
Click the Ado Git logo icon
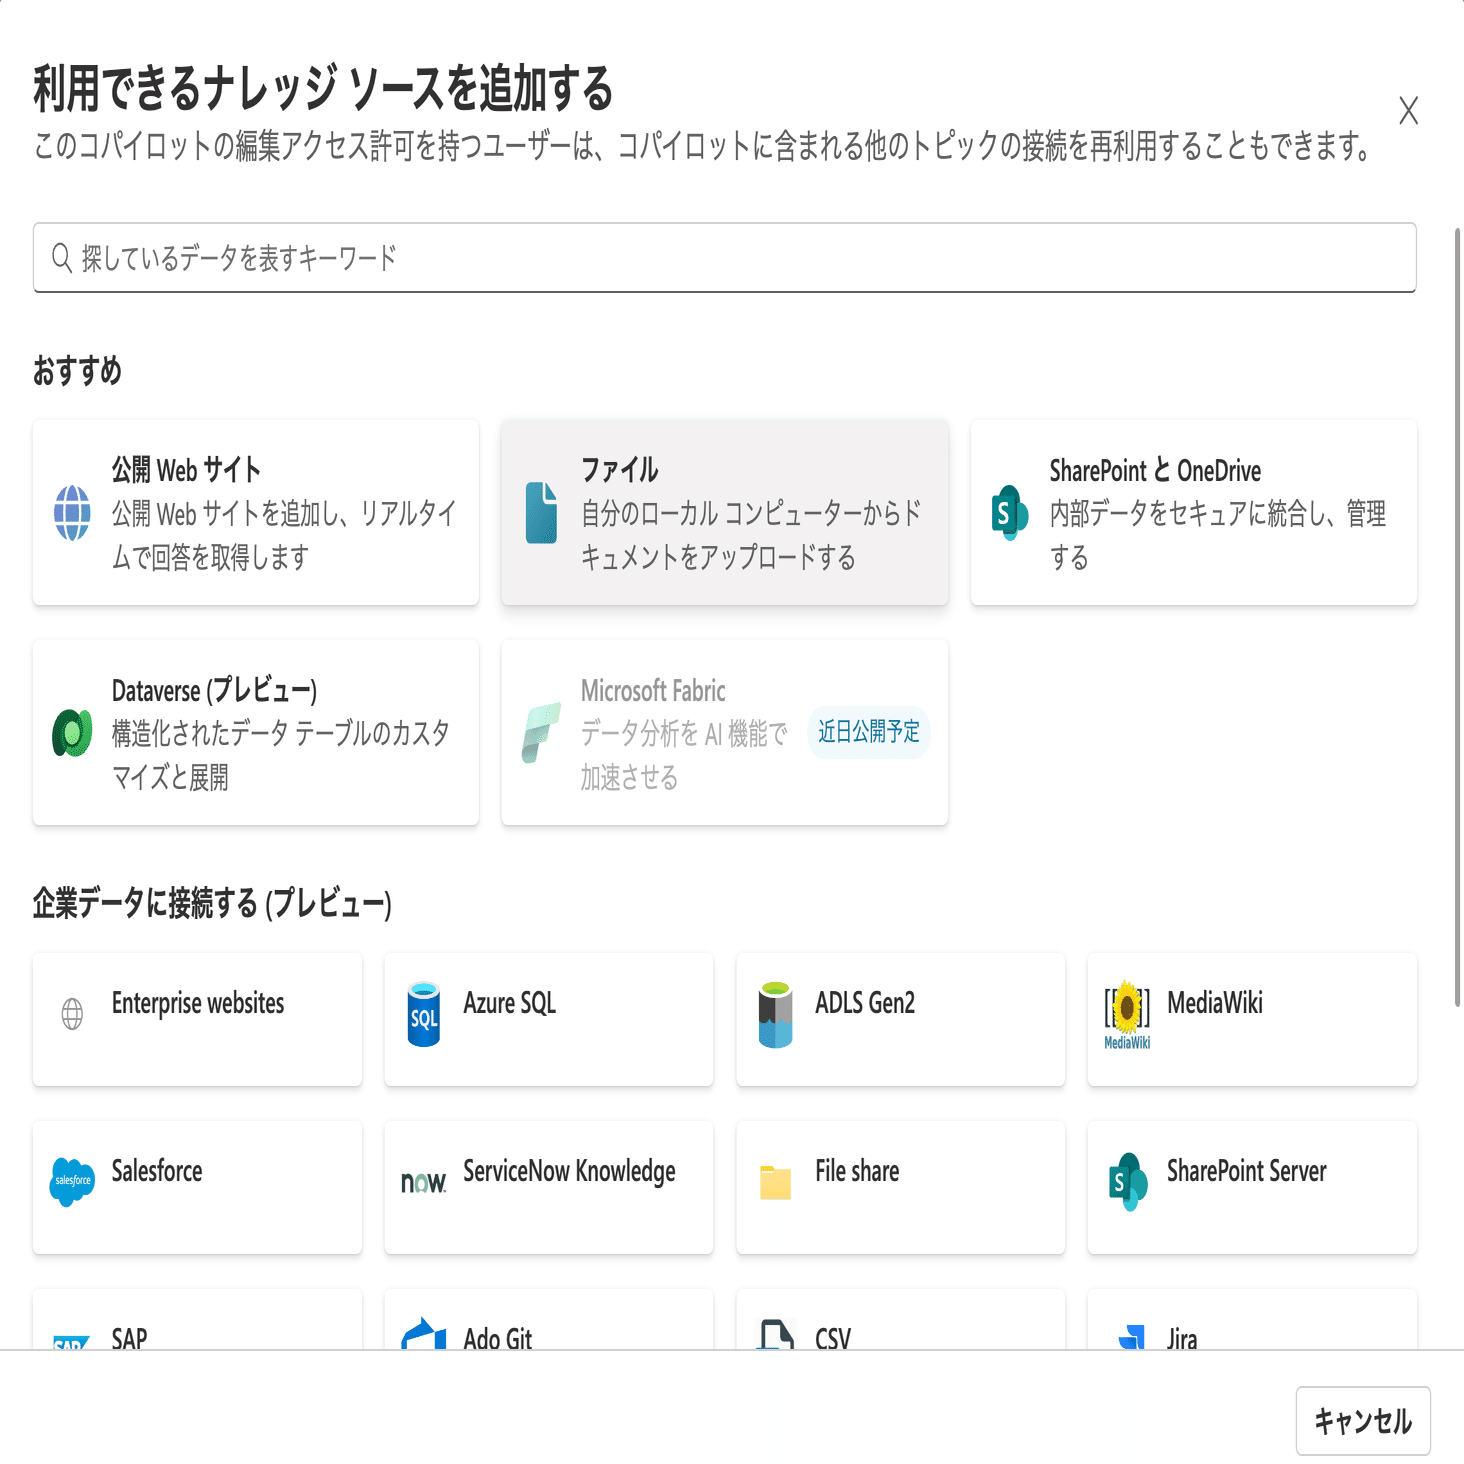point(424,1335)
